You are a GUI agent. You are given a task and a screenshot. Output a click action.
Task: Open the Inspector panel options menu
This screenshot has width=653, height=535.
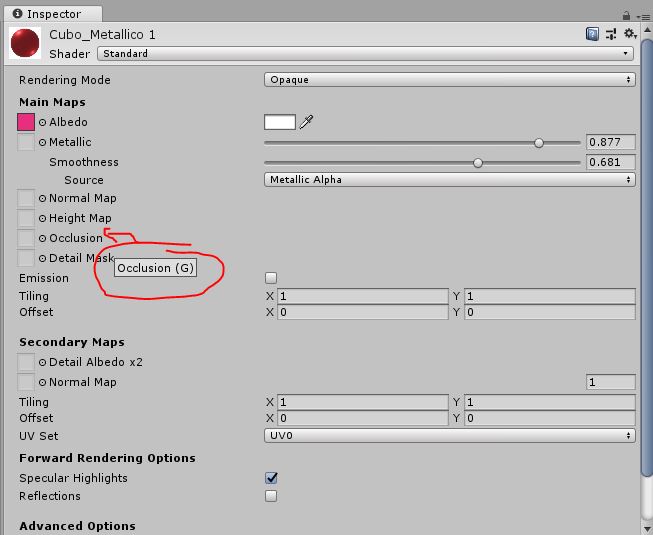(643, 17)
